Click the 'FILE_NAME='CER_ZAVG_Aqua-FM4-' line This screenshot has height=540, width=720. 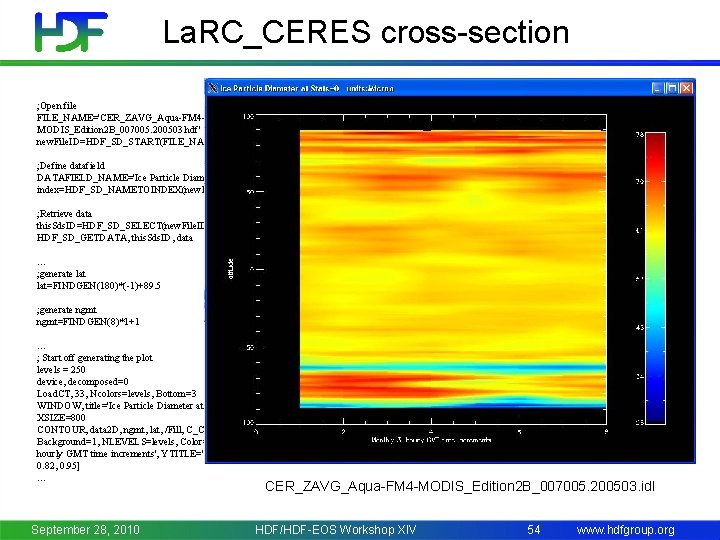click(120, 118)
